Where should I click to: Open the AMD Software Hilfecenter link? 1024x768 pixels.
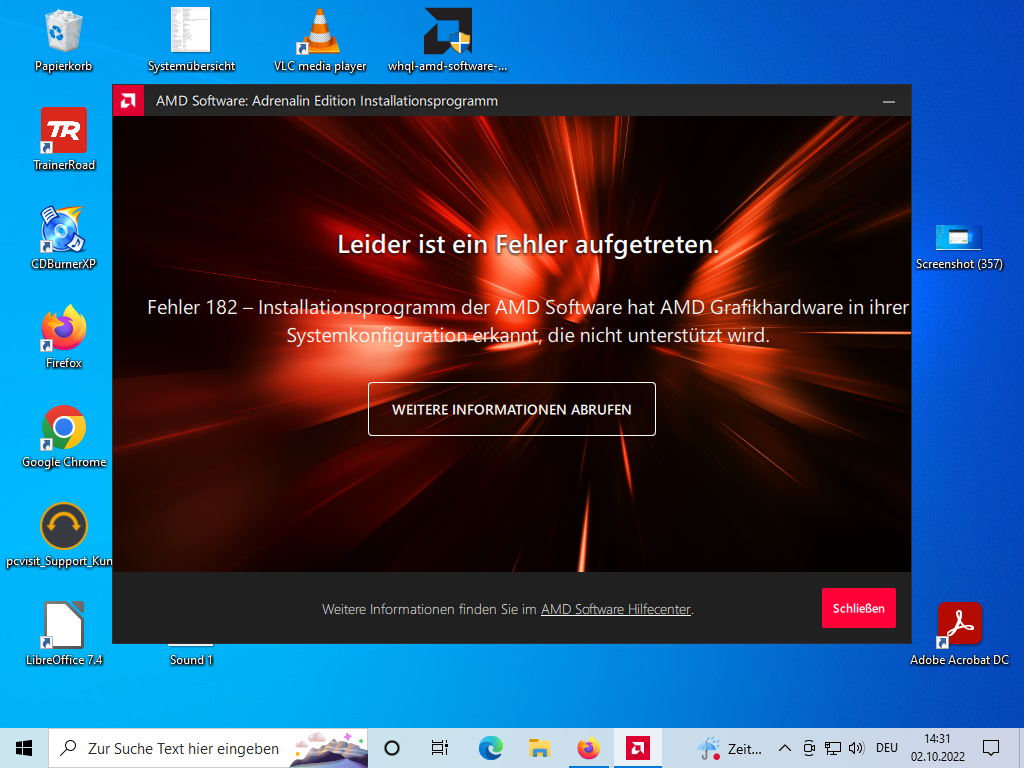[x=615, y=609]
